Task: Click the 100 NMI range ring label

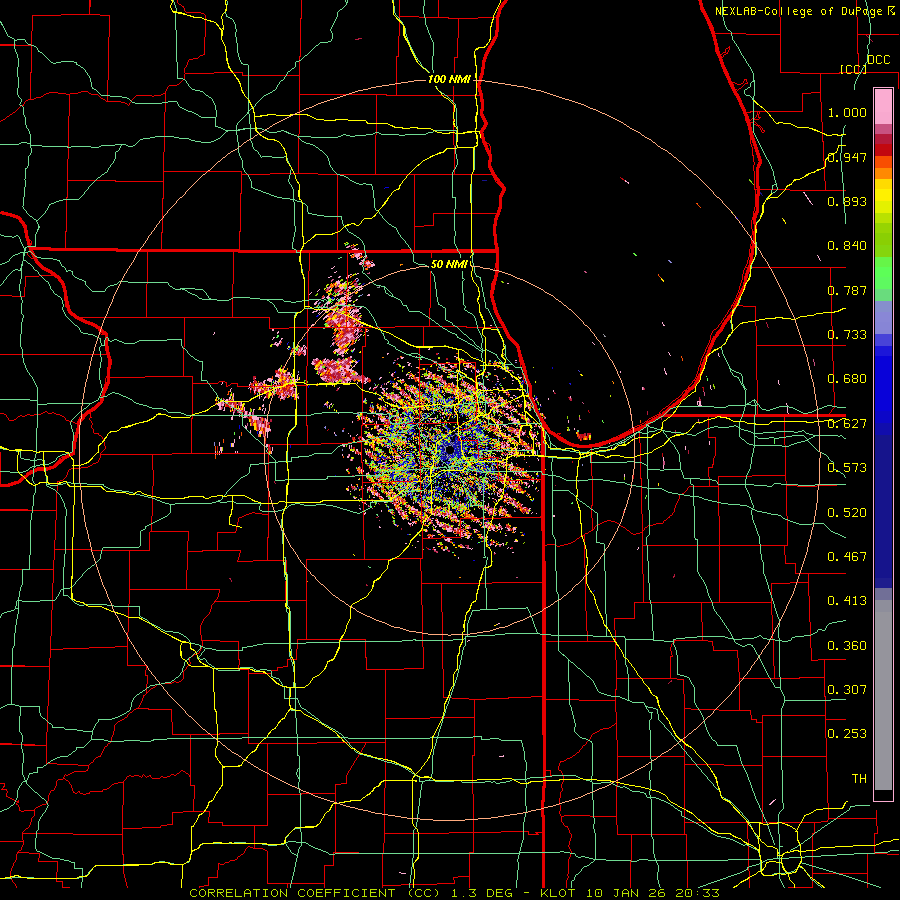Action: (x=449, y=79)
